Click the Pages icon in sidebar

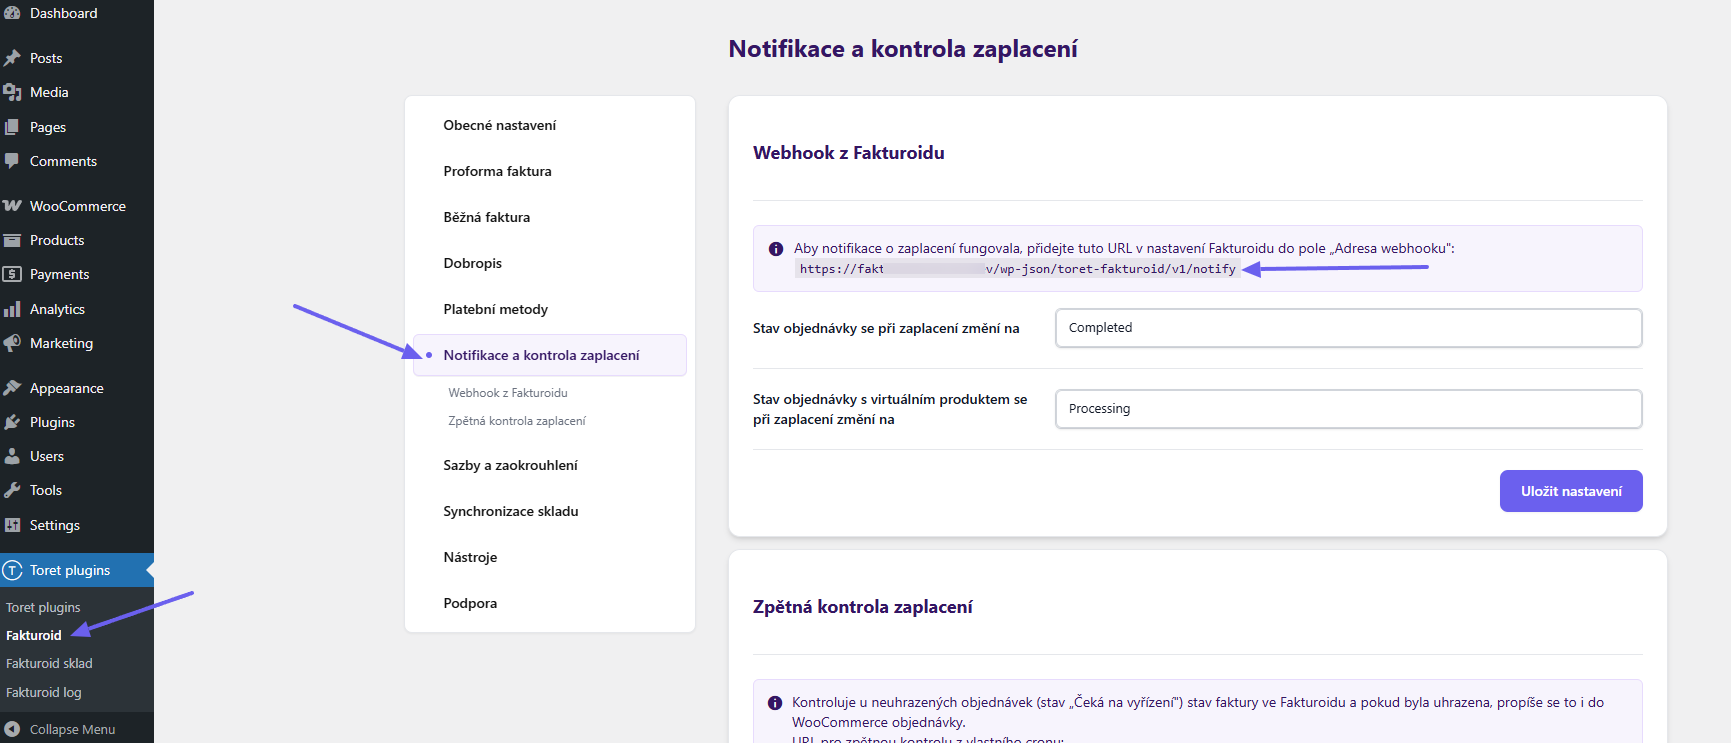(x=12, y=127)
